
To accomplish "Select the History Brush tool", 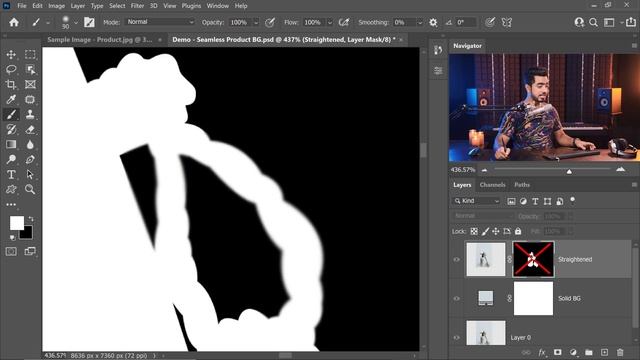I will pyautogui.click(x=11, y=129).
